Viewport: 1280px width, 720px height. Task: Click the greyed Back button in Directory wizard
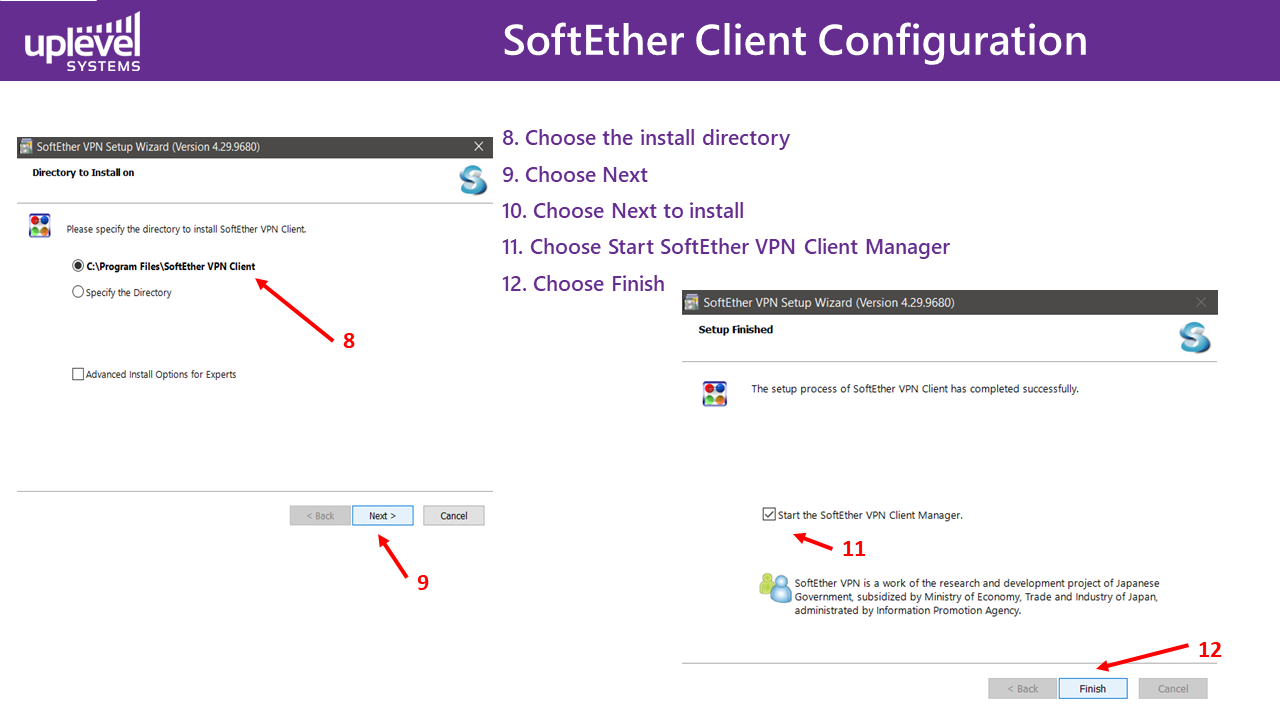pyautogui.click(x=320, y=516)
